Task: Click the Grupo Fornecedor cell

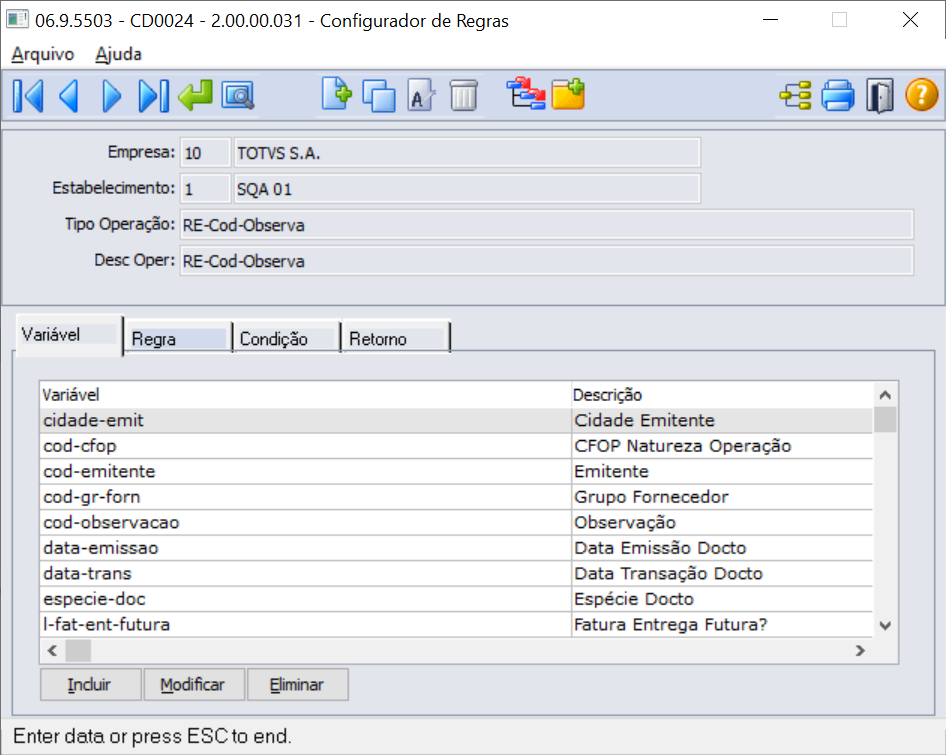Action: pyautogui.click(x=722, y=497)
